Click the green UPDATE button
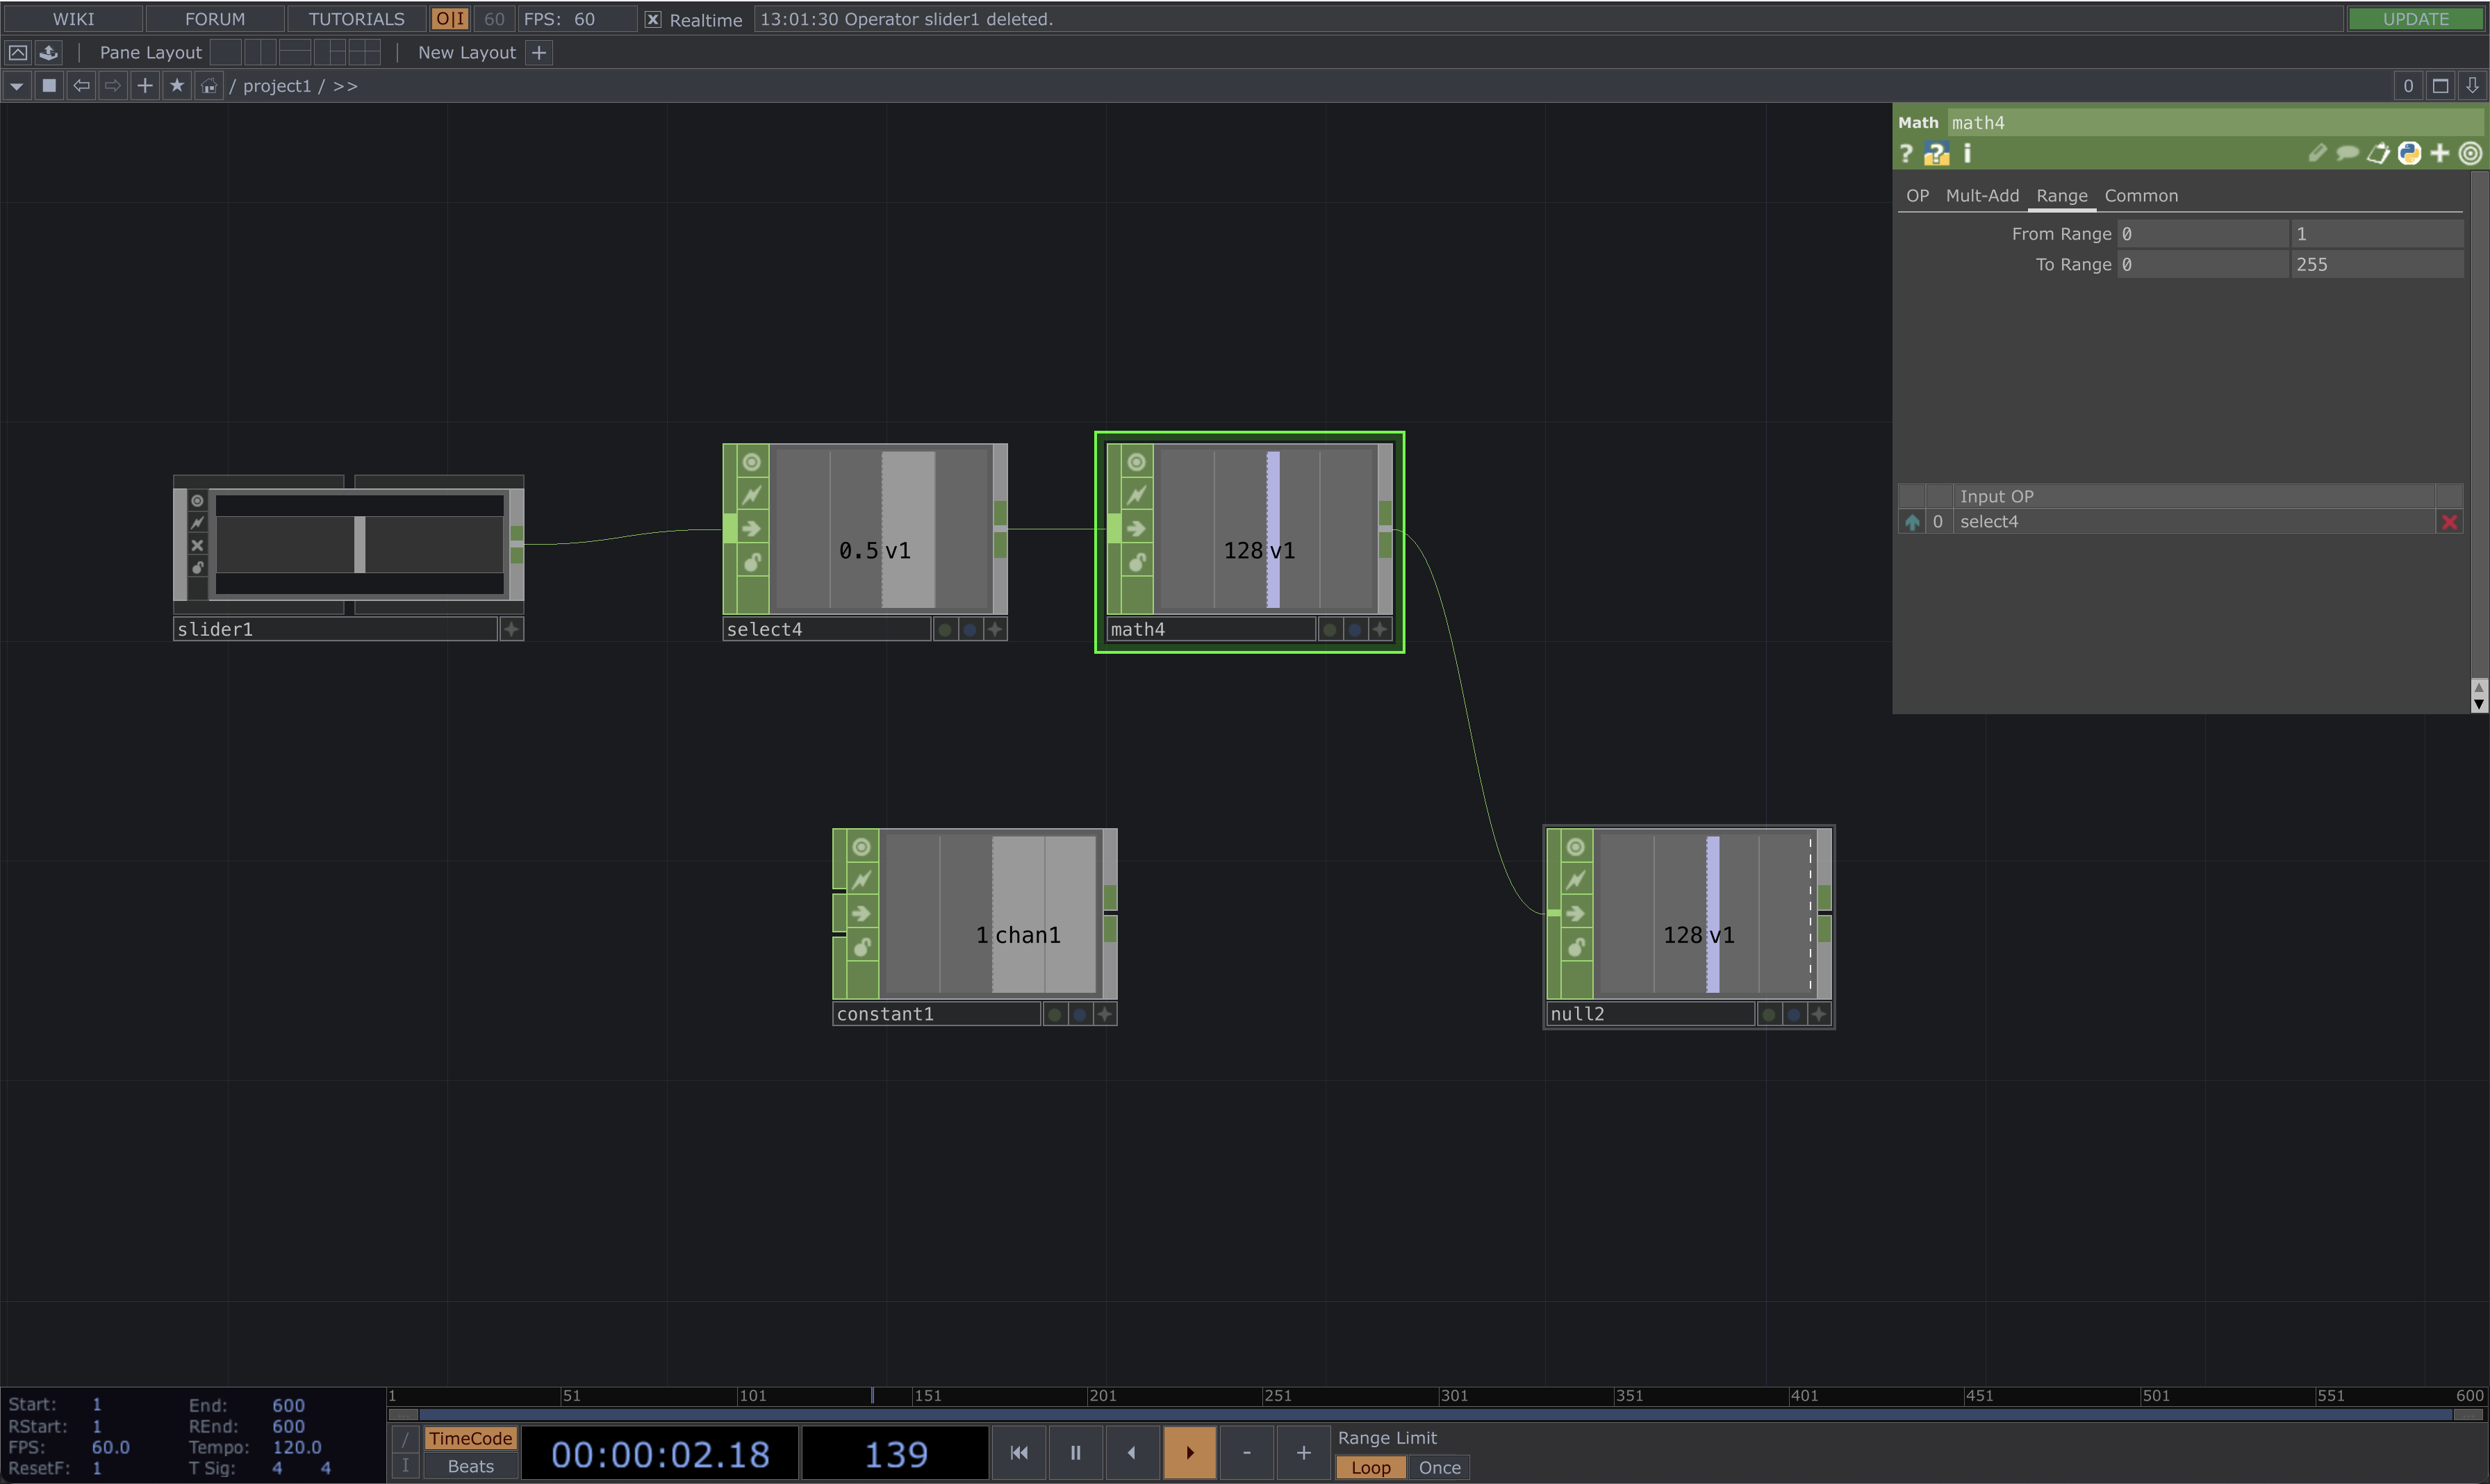The image size is (2490, 1484). (x=2415, y=19)
